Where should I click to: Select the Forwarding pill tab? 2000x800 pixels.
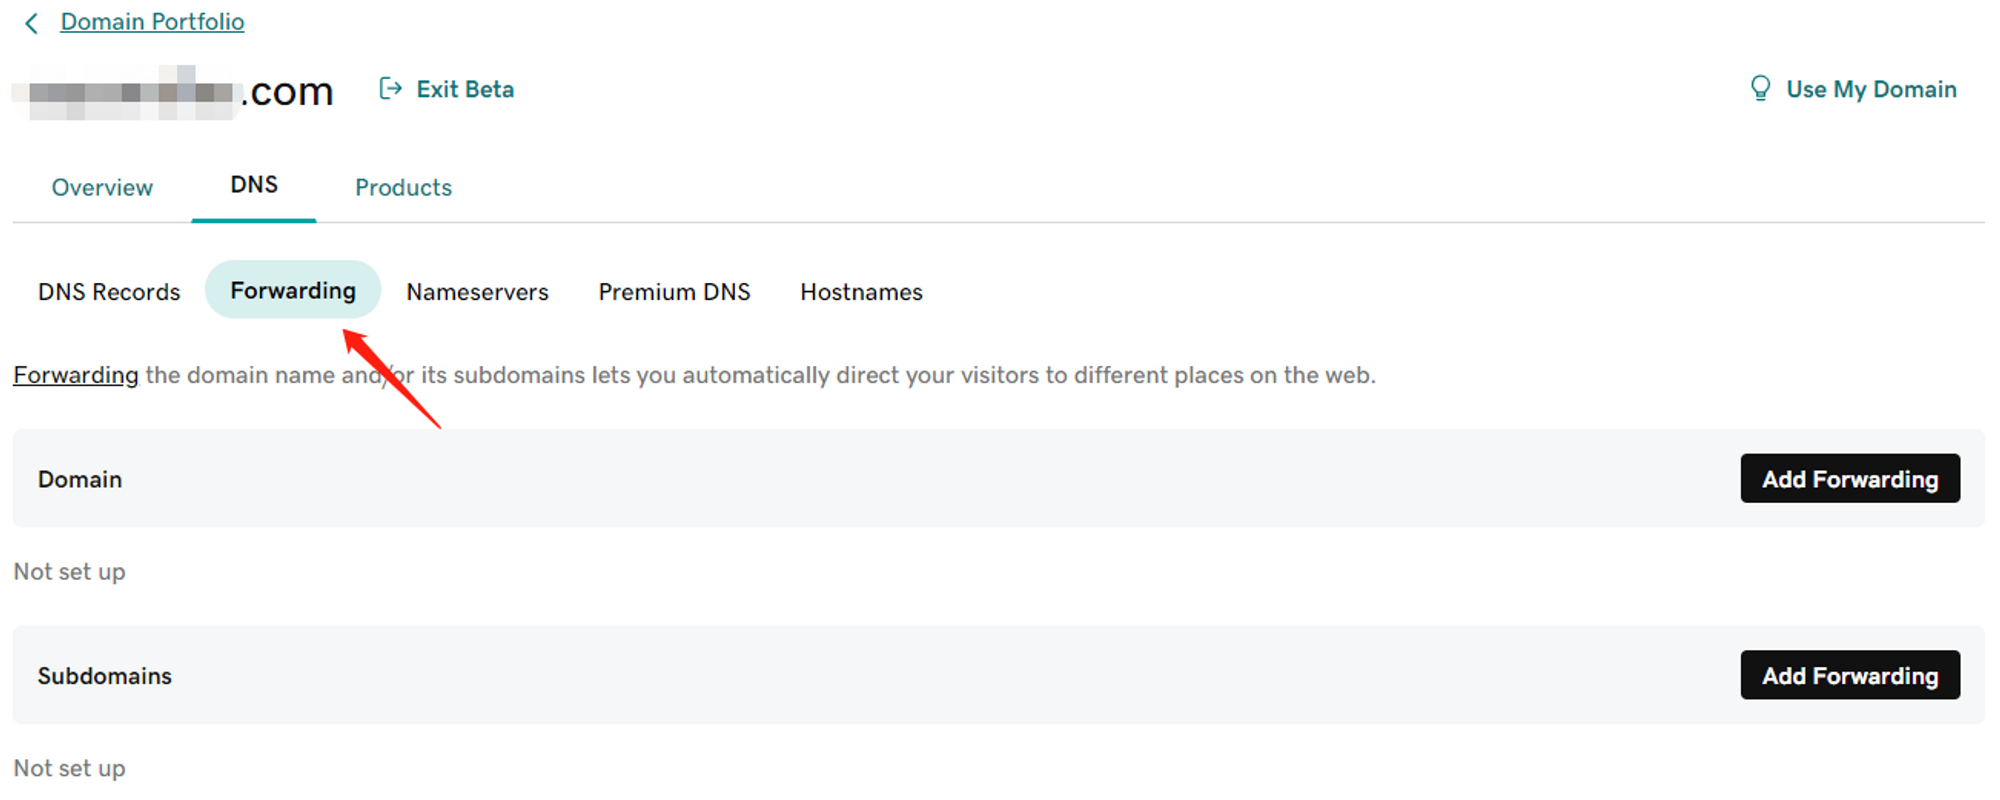[x=293, y=290]
